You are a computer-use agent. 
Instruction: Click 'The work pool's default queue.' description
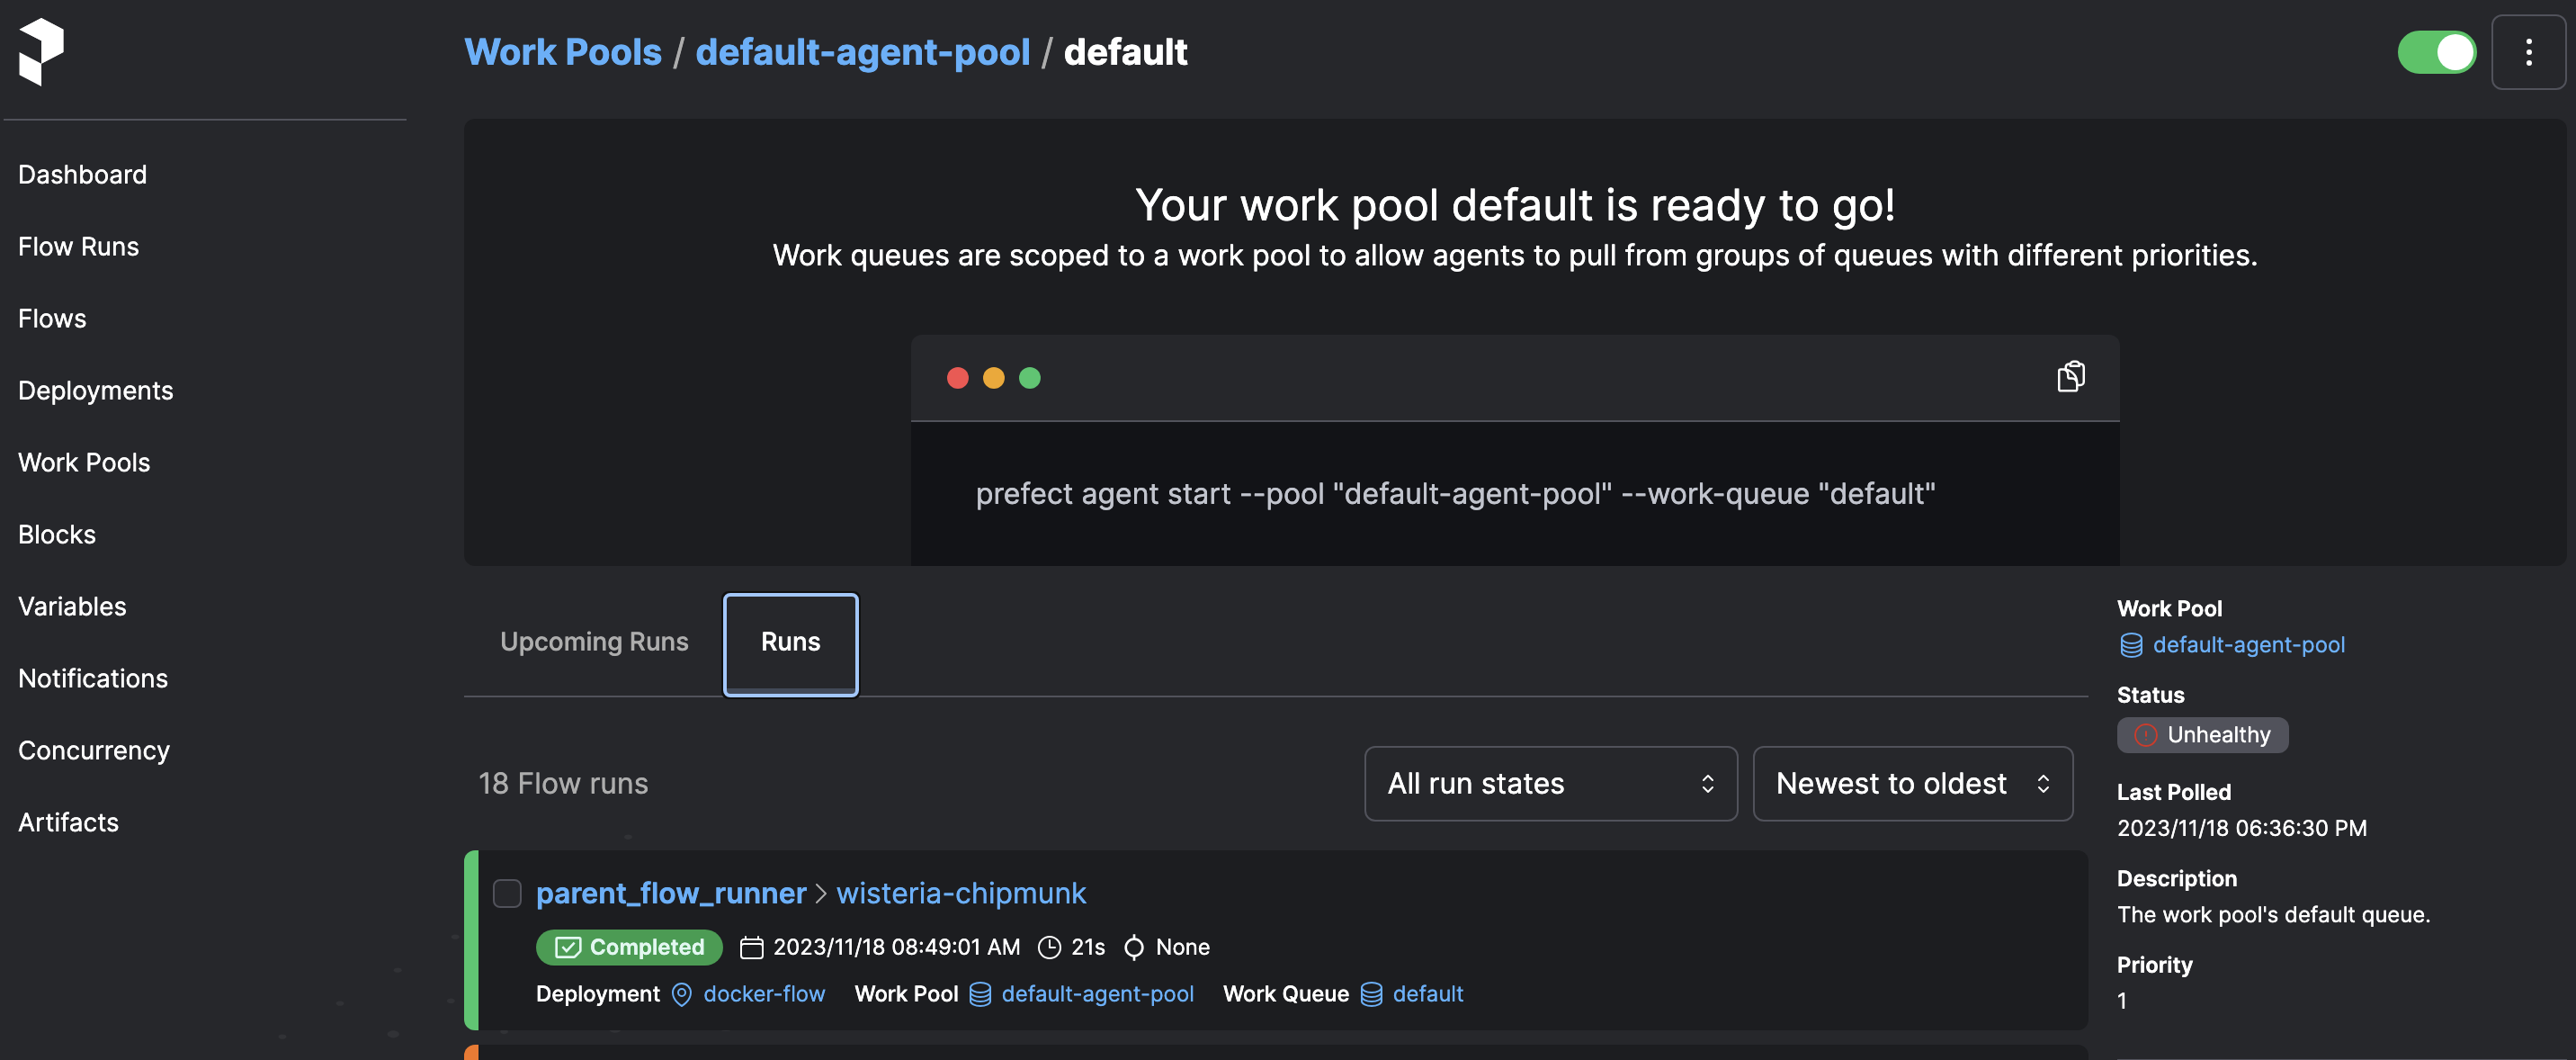(2273, 914)
